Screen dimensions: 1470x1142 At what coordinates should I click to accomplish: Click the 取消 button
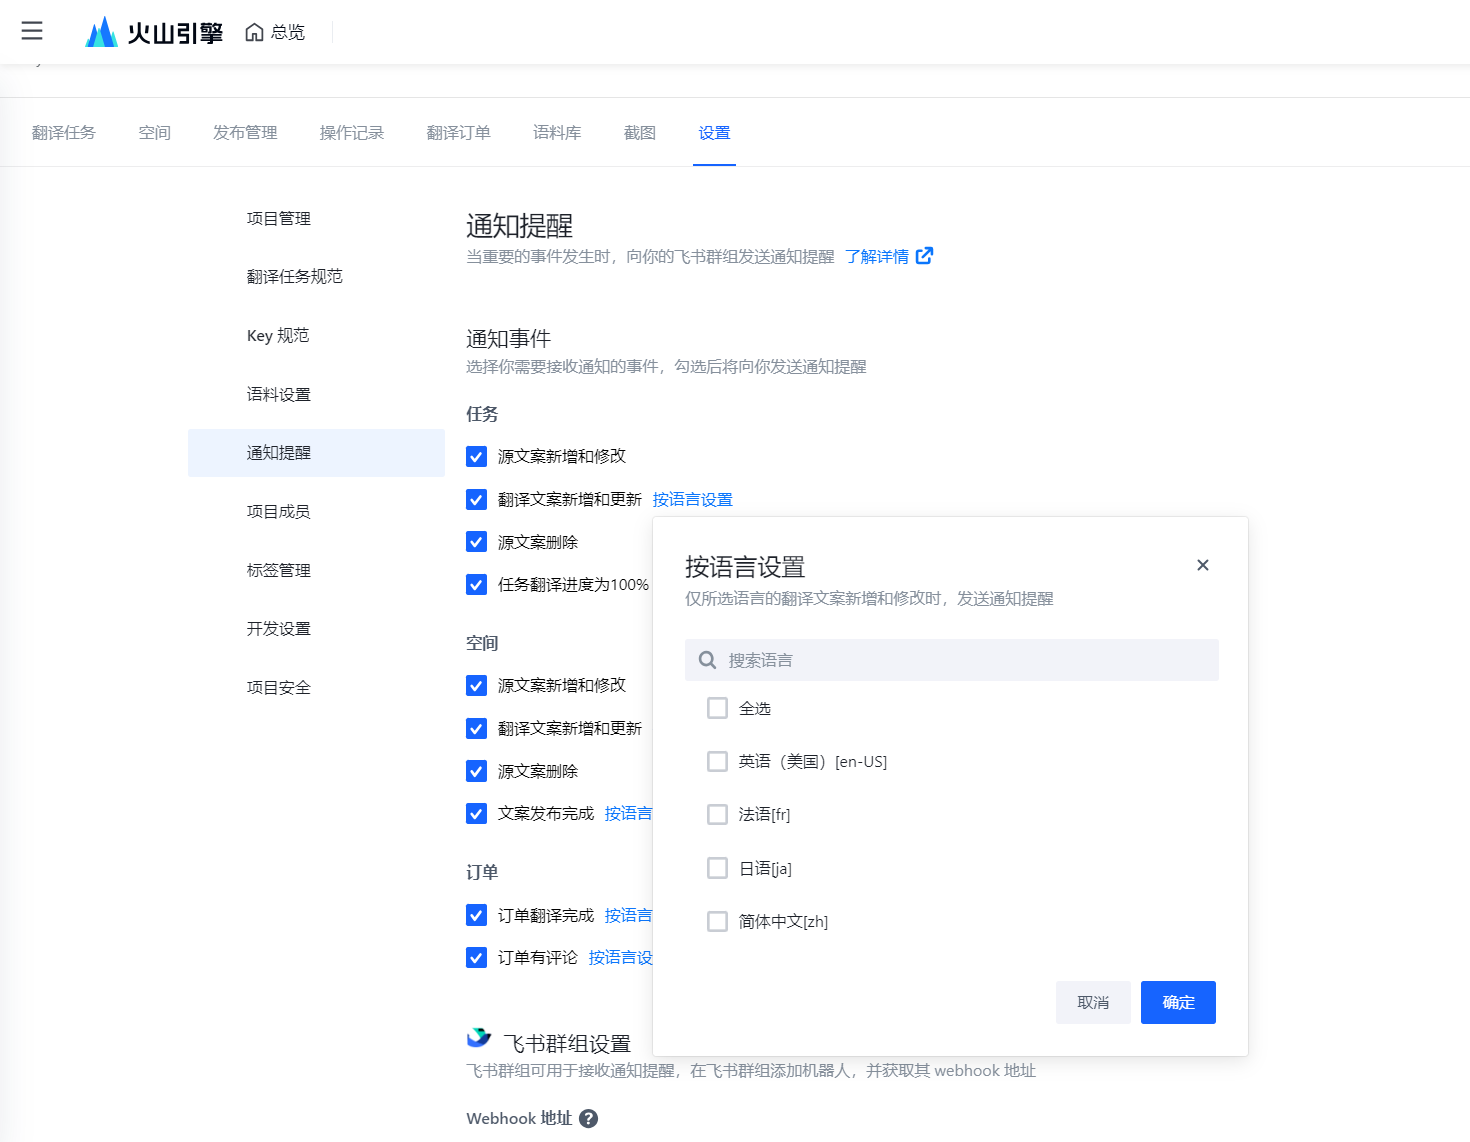pyautogui.click(x=1093, y=1002)
